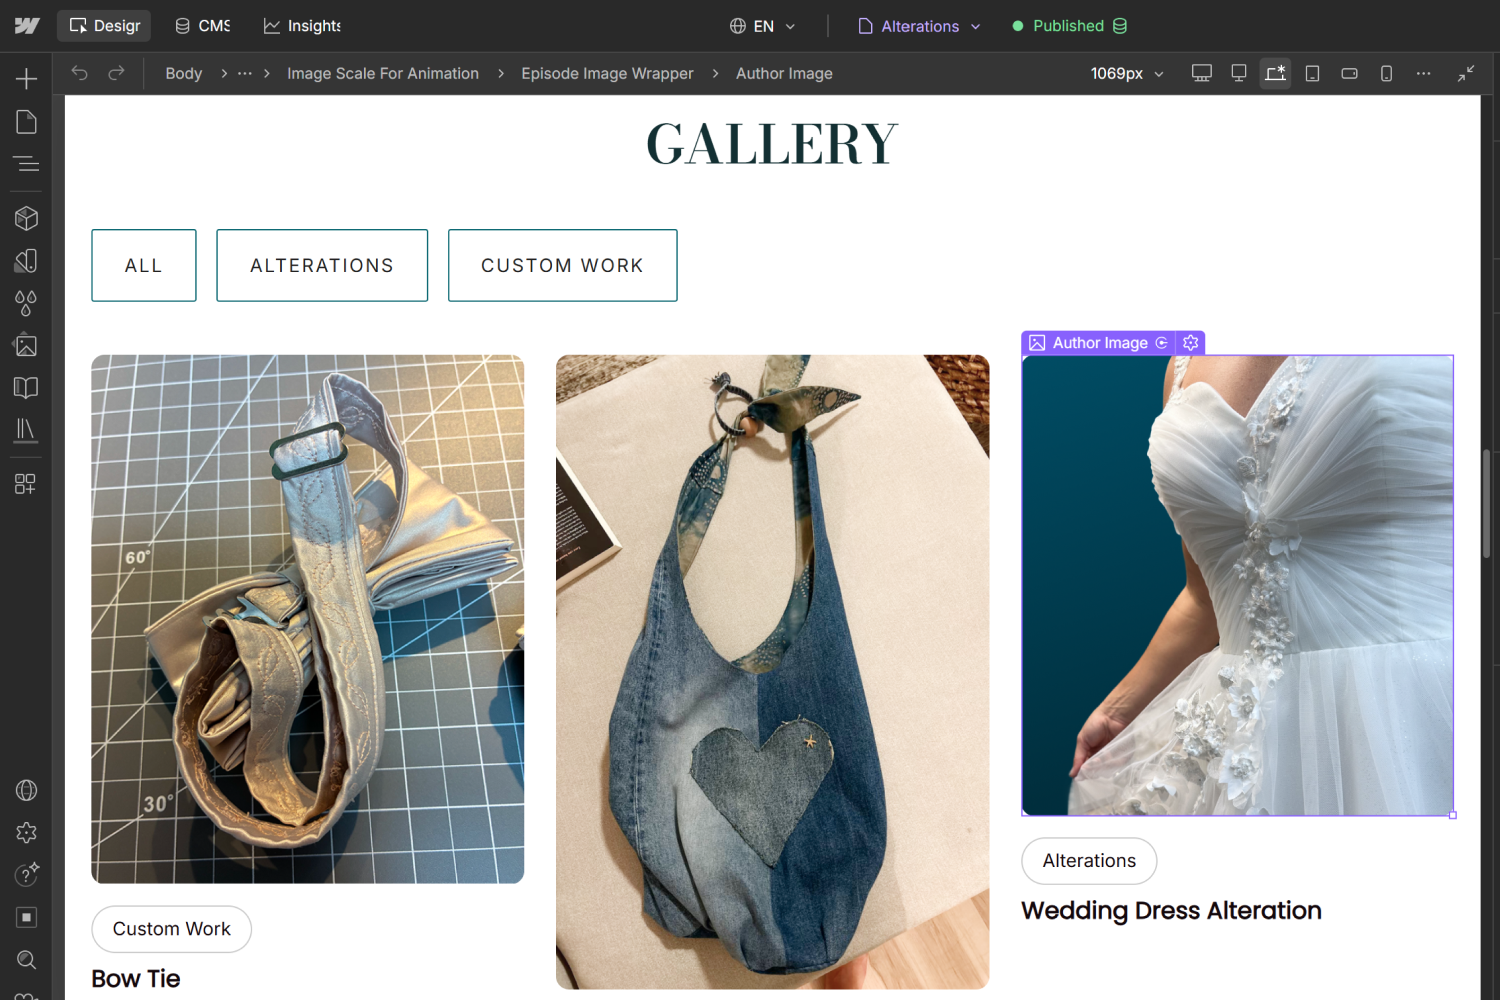Switch to Insights mode tab
1500x1000 pixels.
(x=302, y=26)
